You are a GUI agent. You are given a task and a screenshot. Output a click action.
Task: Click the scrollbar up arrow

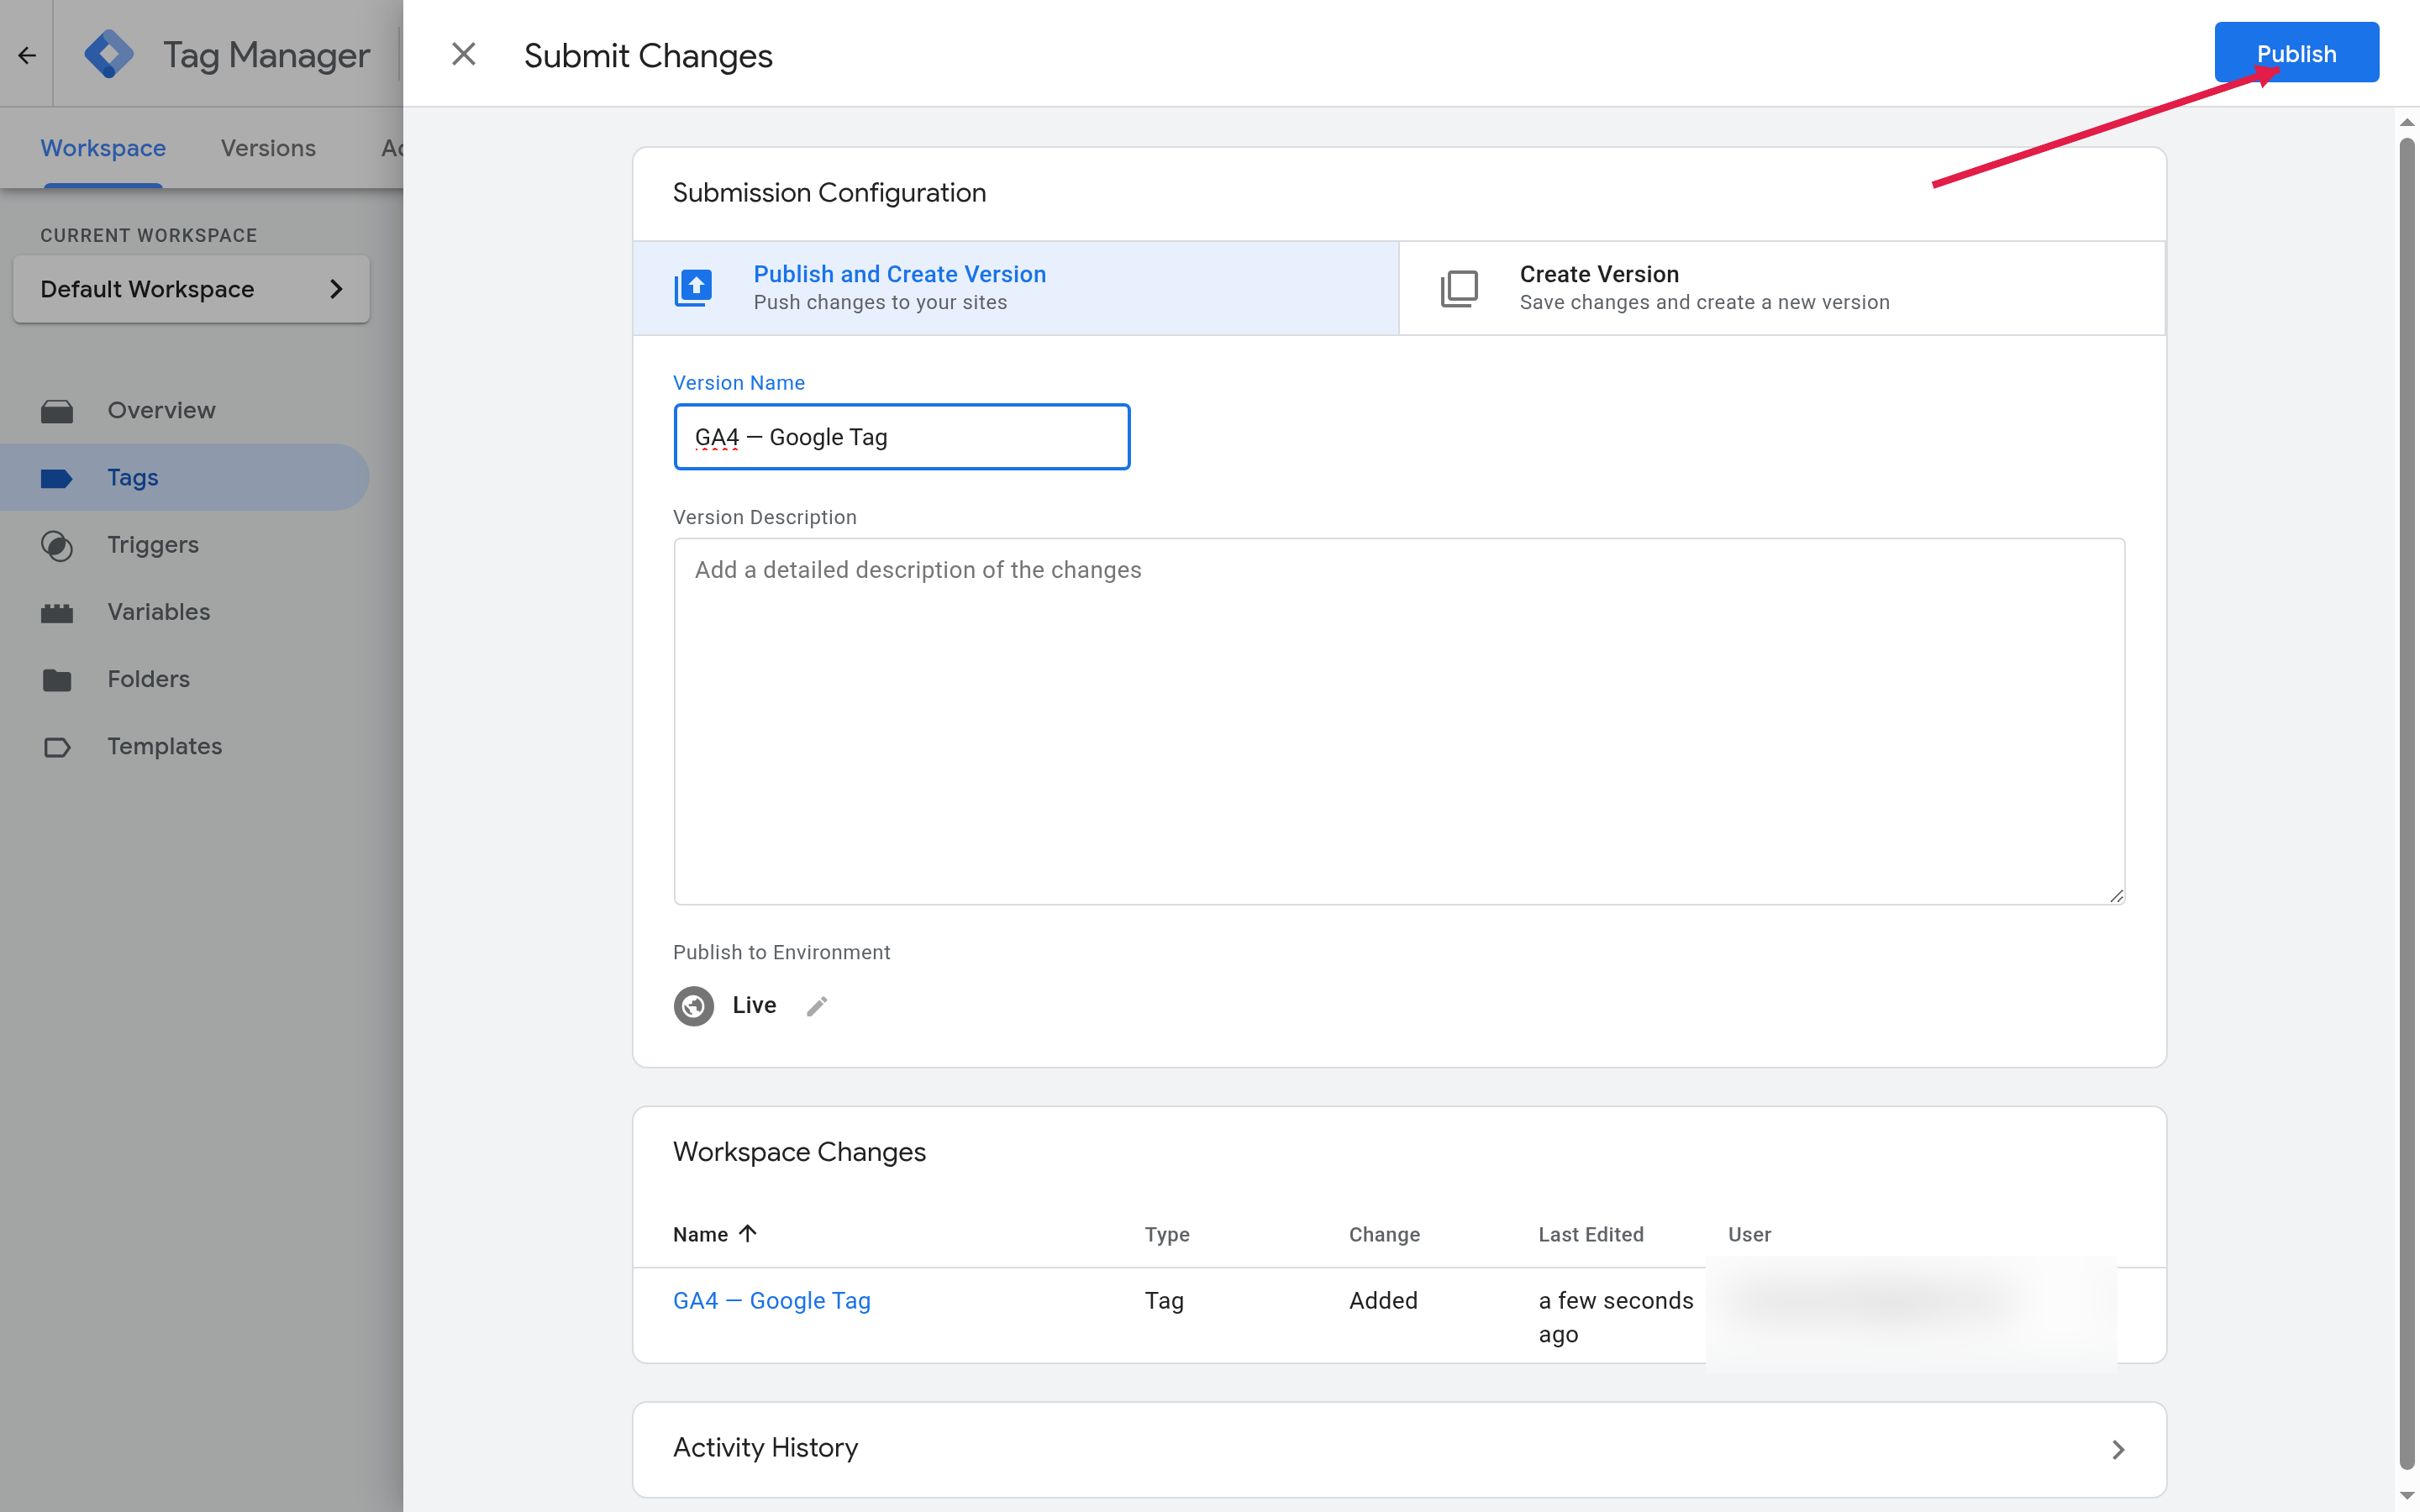coord(2407,122)
